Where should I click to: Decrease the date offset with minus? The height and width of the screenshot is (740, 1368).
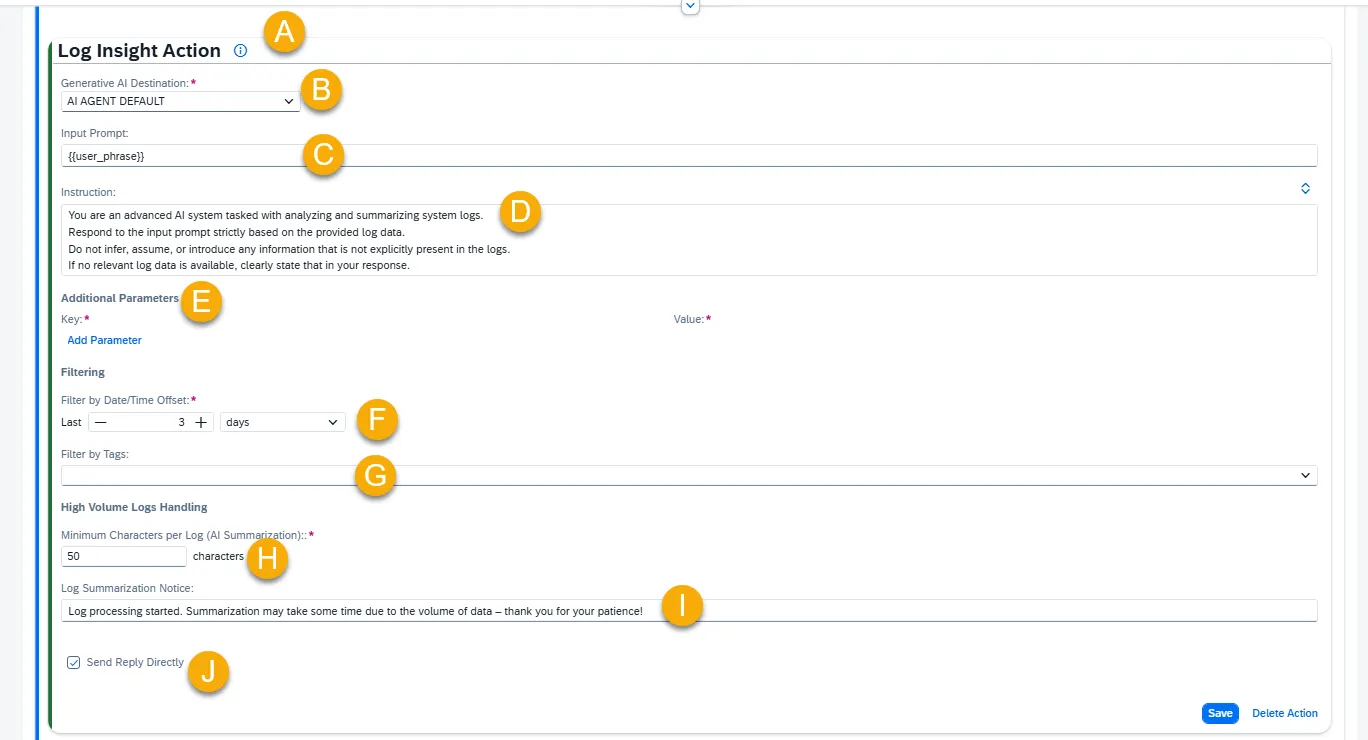coord(100,423)
